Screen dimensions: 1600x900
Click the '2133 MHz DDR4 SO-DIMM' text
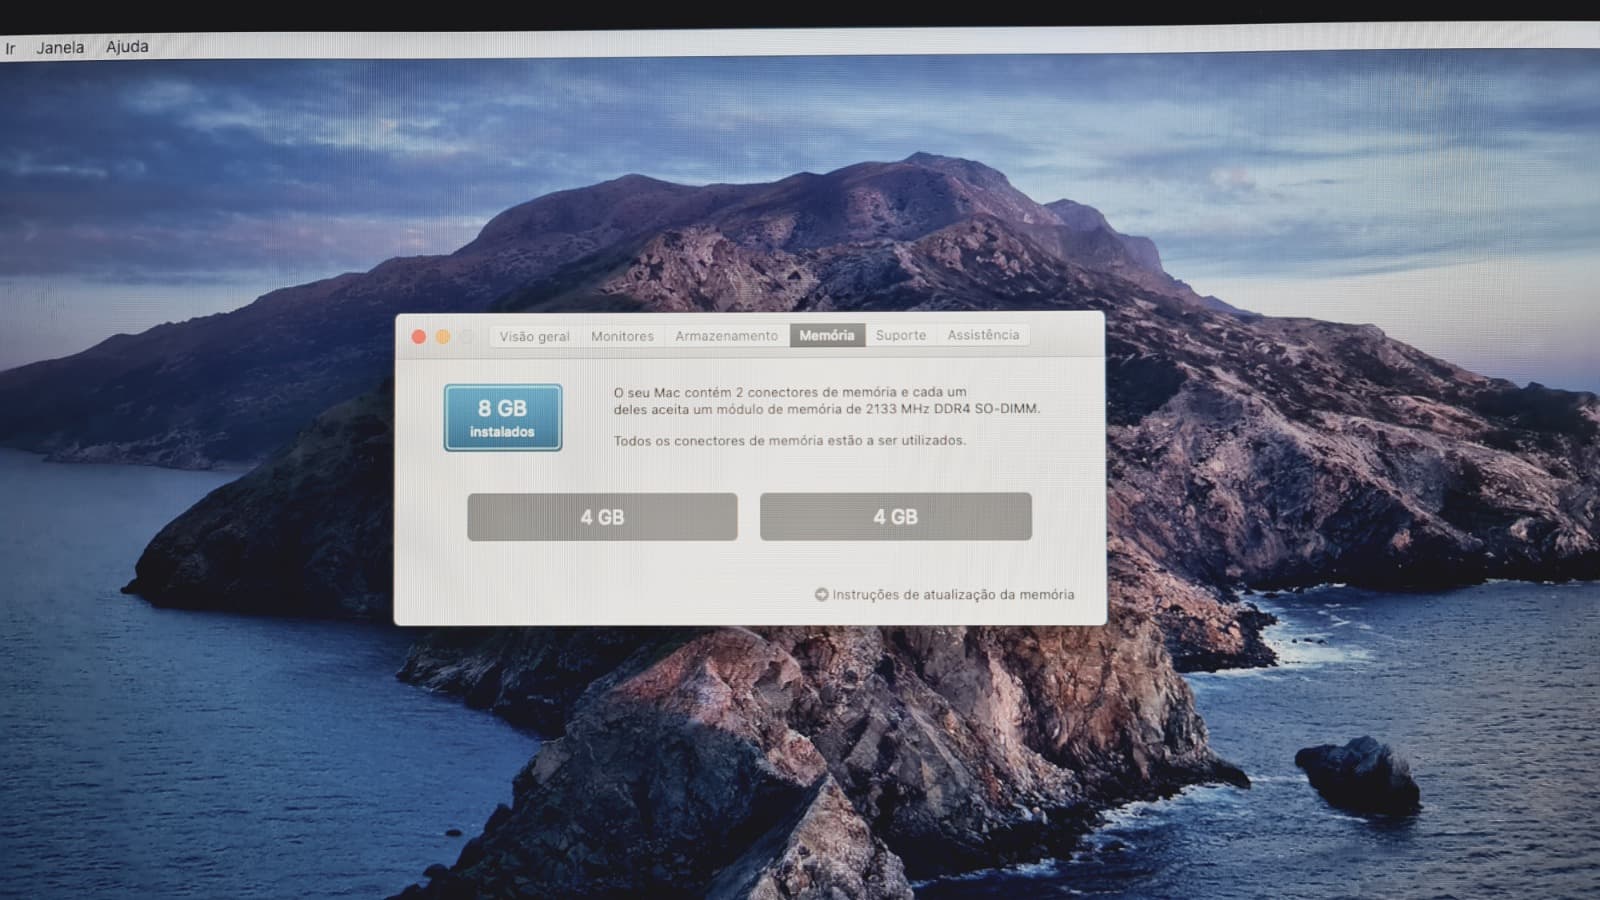[x=952, y=408]
